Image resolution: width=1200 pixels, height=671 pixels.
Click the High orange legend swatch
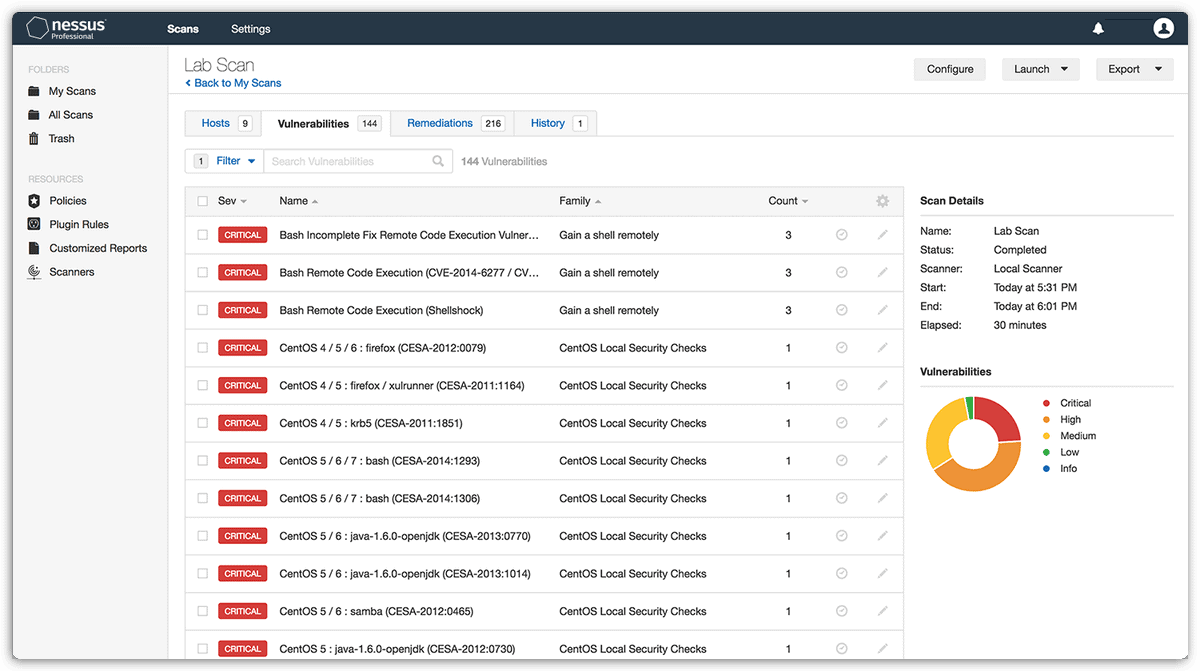(1046, 420)
